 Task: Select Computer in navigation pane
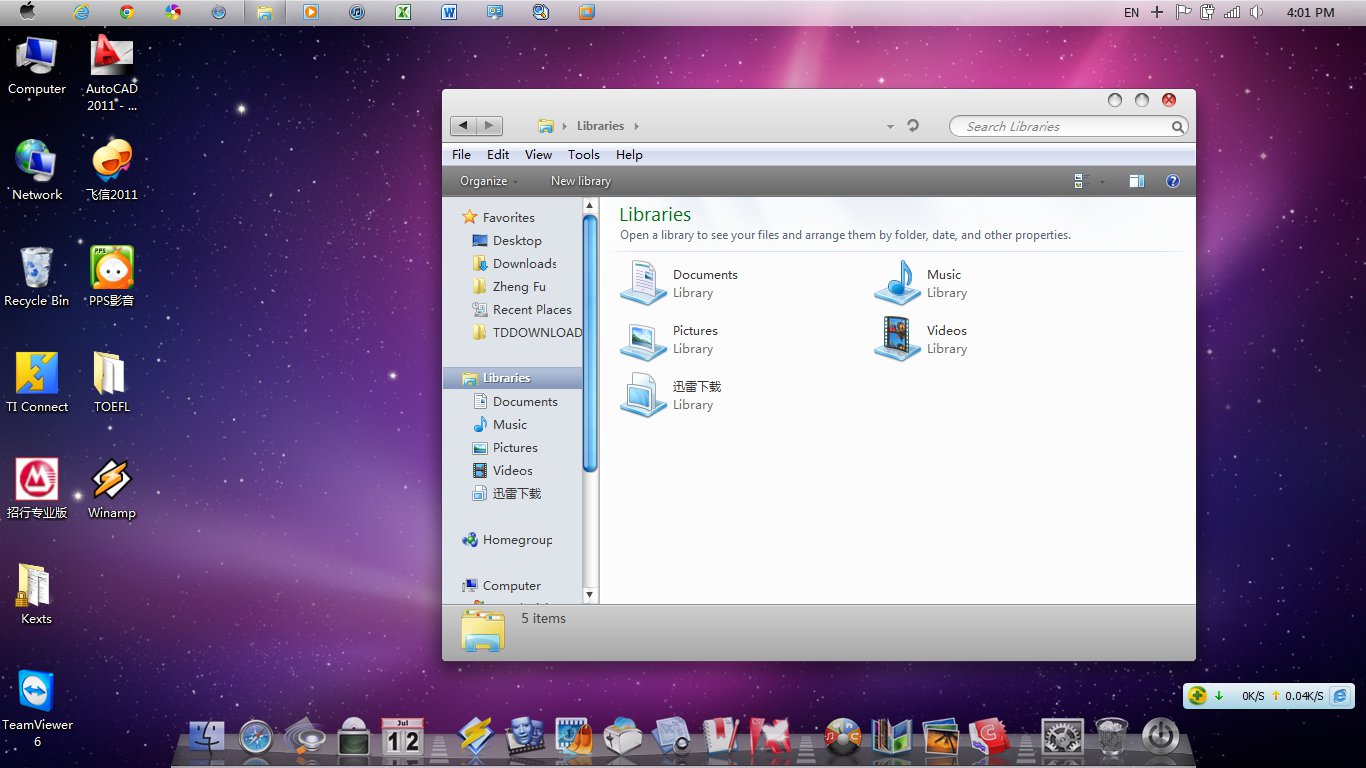tap(501, 585)
